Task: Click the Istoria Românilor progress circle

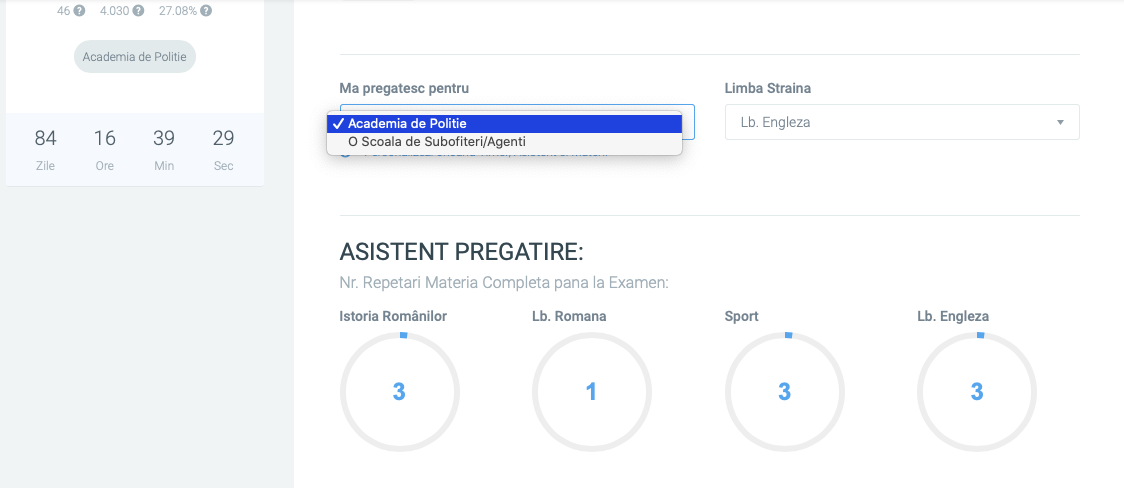Action: 399,391
